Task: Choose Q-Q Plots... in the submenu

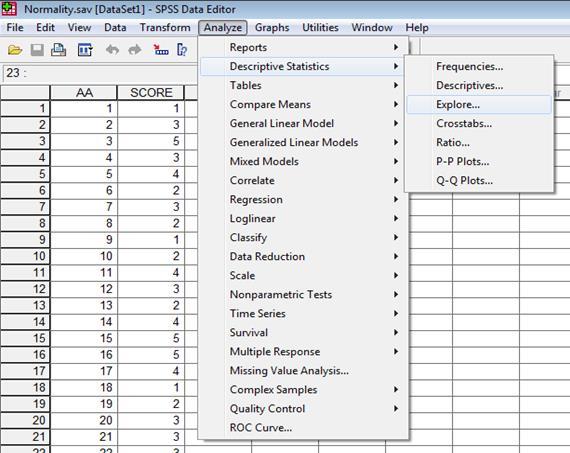Action: [x=479, y=180]
